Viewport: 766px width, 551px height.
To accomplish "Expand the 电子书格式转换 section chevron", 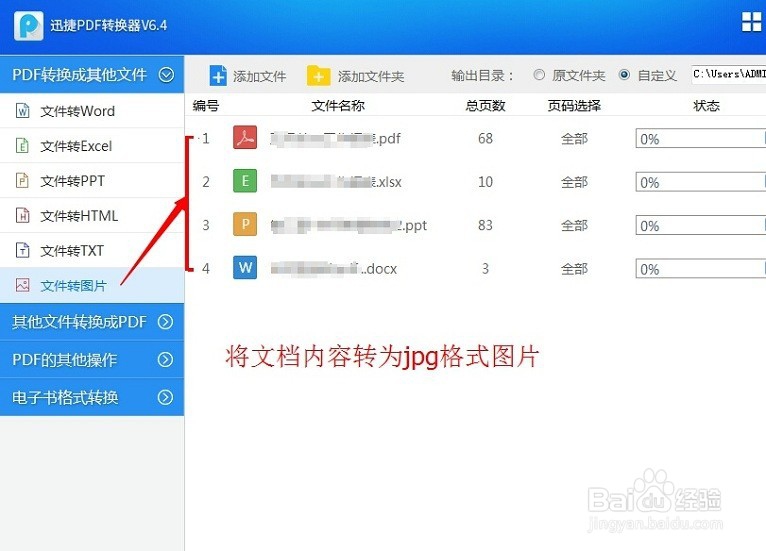I will [x=166, y=397].
